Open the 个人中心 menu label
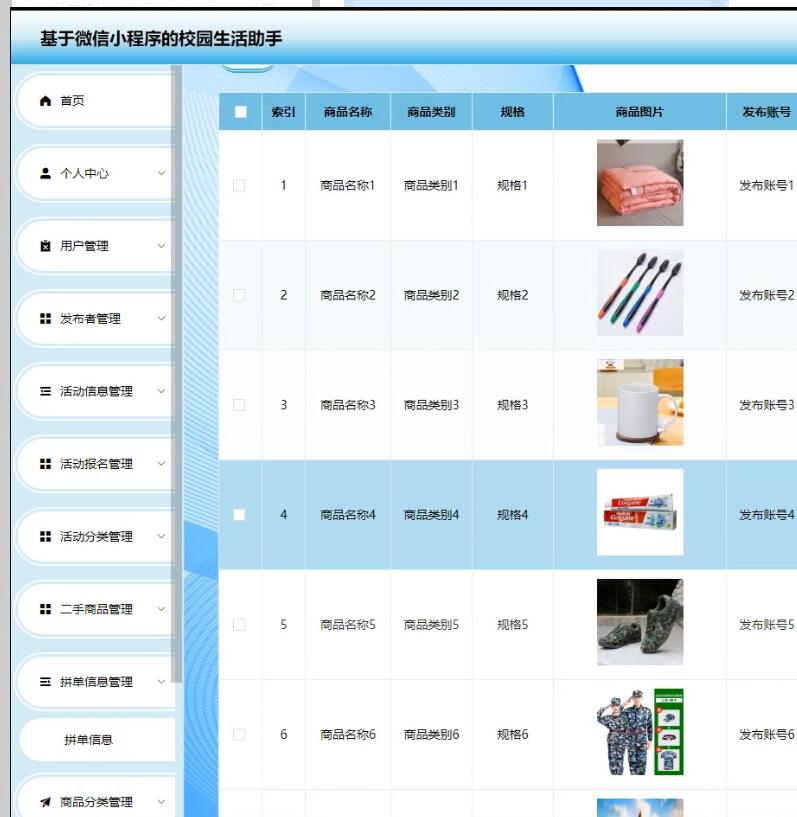This screenshot has width=797, height=817. coord(84,173)
